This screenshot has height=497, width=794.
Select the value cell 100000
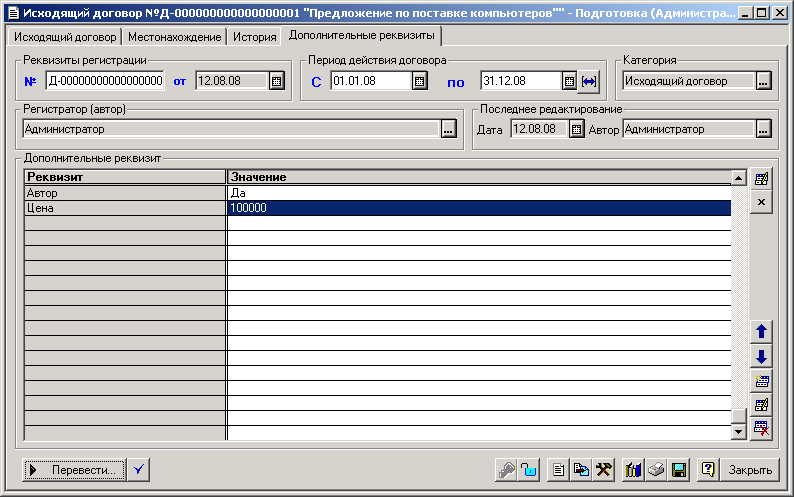click(479, 208)
